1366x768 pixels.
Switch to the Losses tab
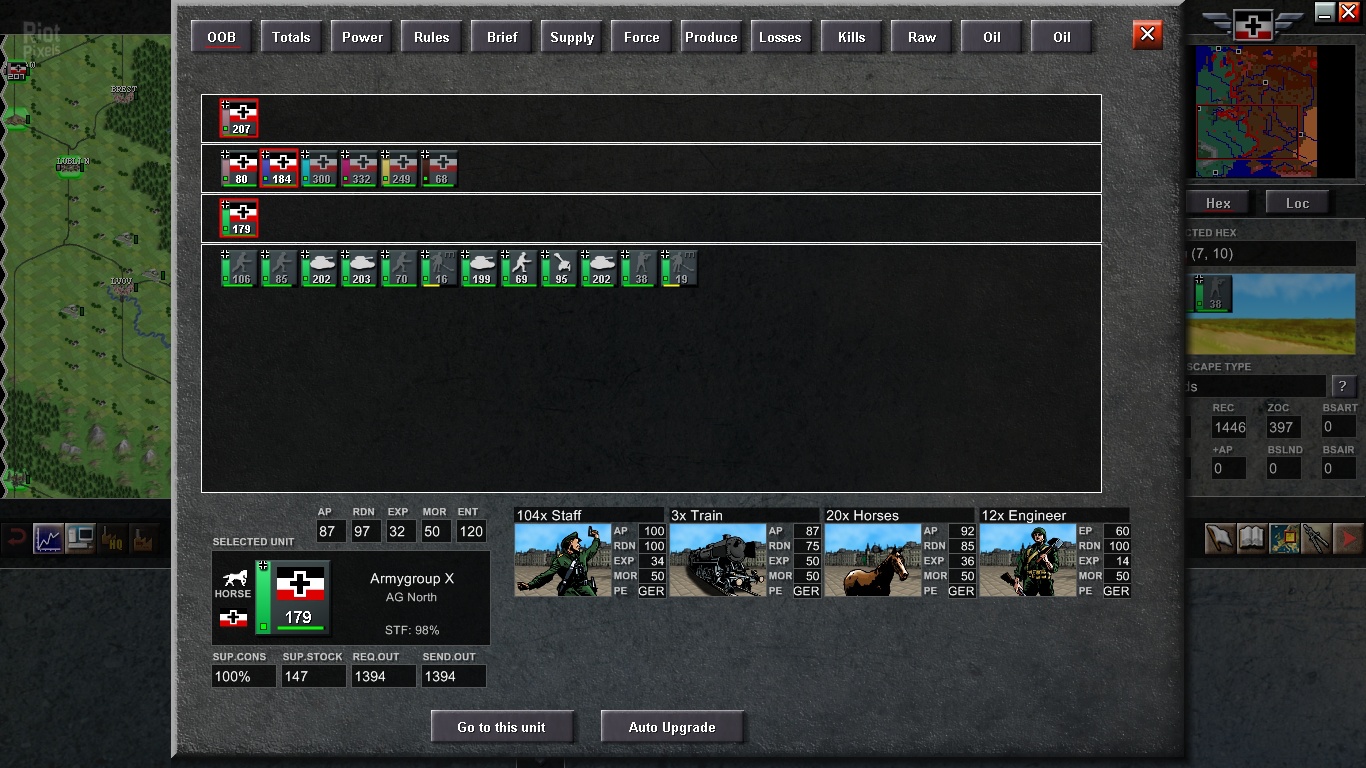pyautogui.click(x=780, y=37)
